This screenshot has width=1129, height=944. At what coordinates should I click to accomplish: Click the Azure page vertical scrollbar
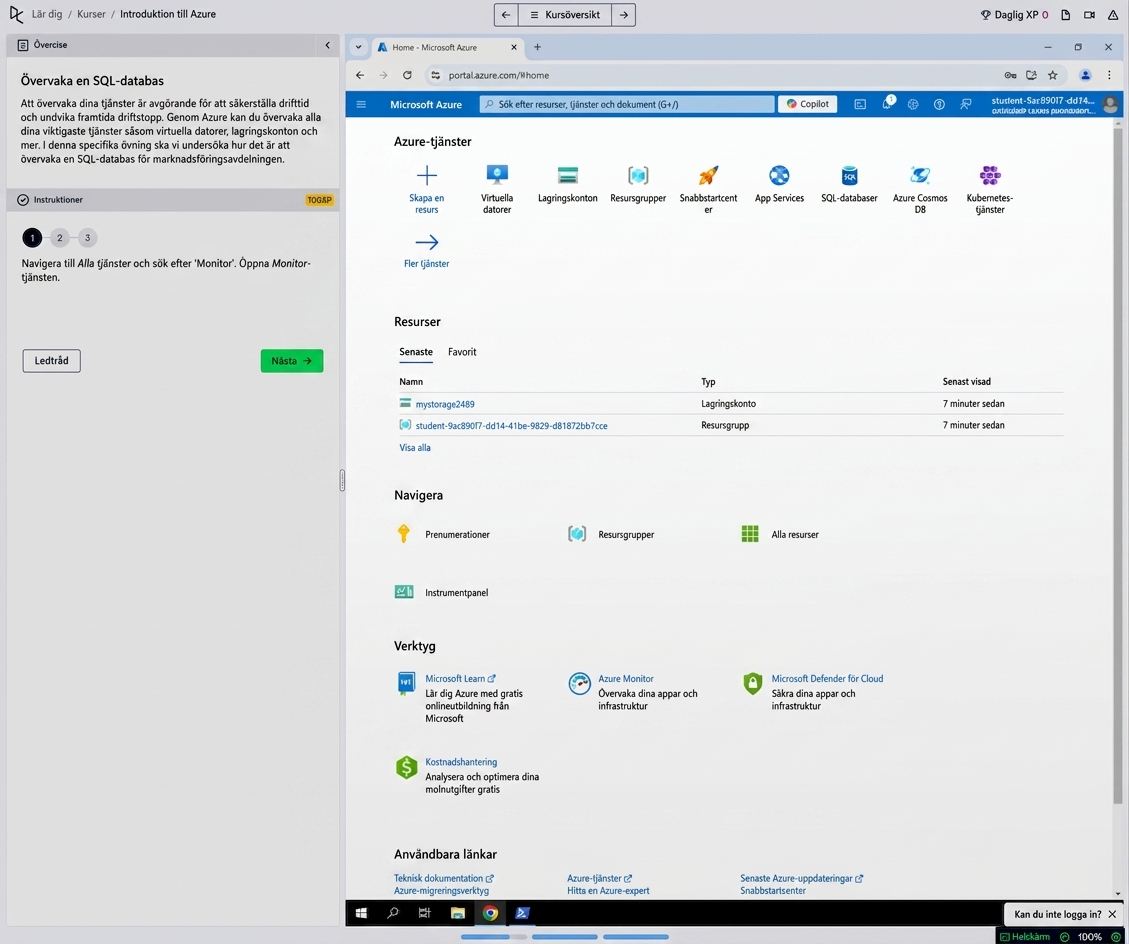(1117, 465)
